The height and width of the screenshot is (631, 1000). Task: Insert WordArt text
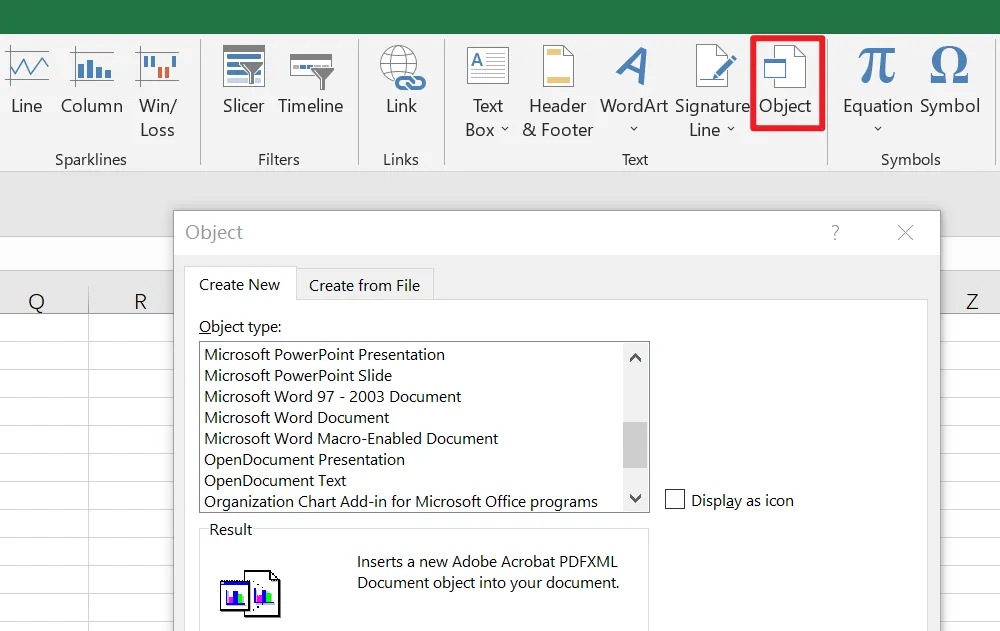point(634,89)
